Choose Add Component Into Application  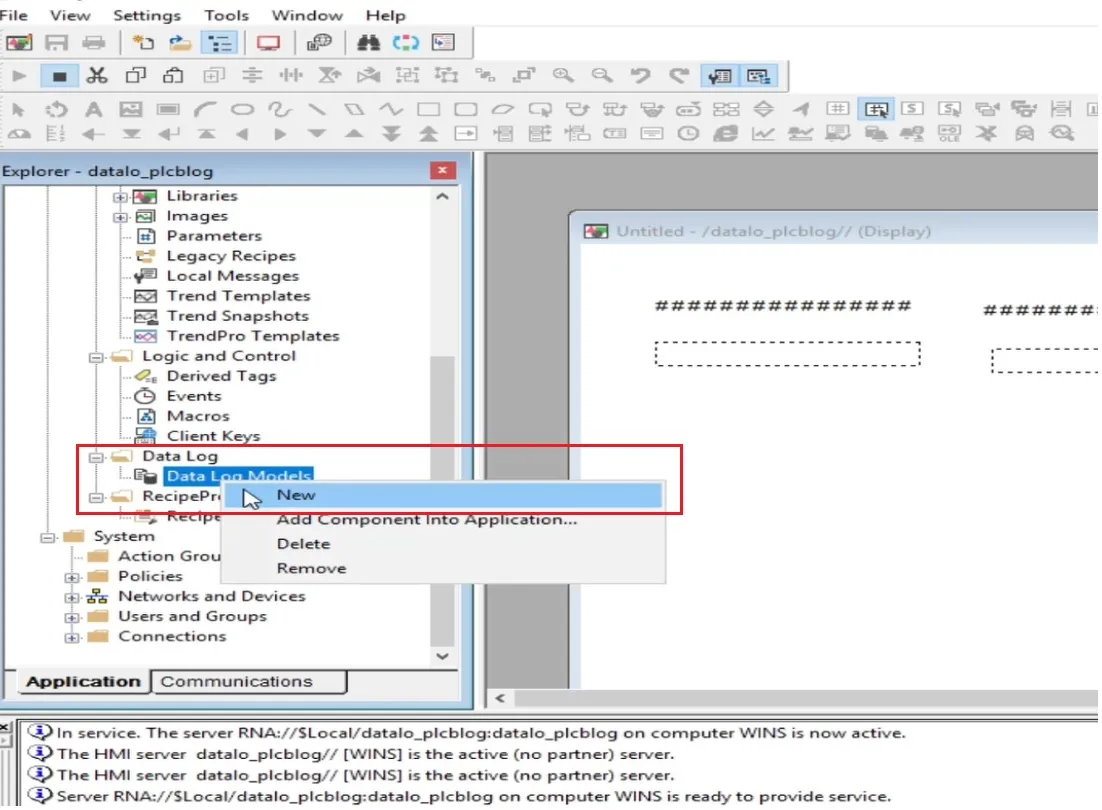443,520
